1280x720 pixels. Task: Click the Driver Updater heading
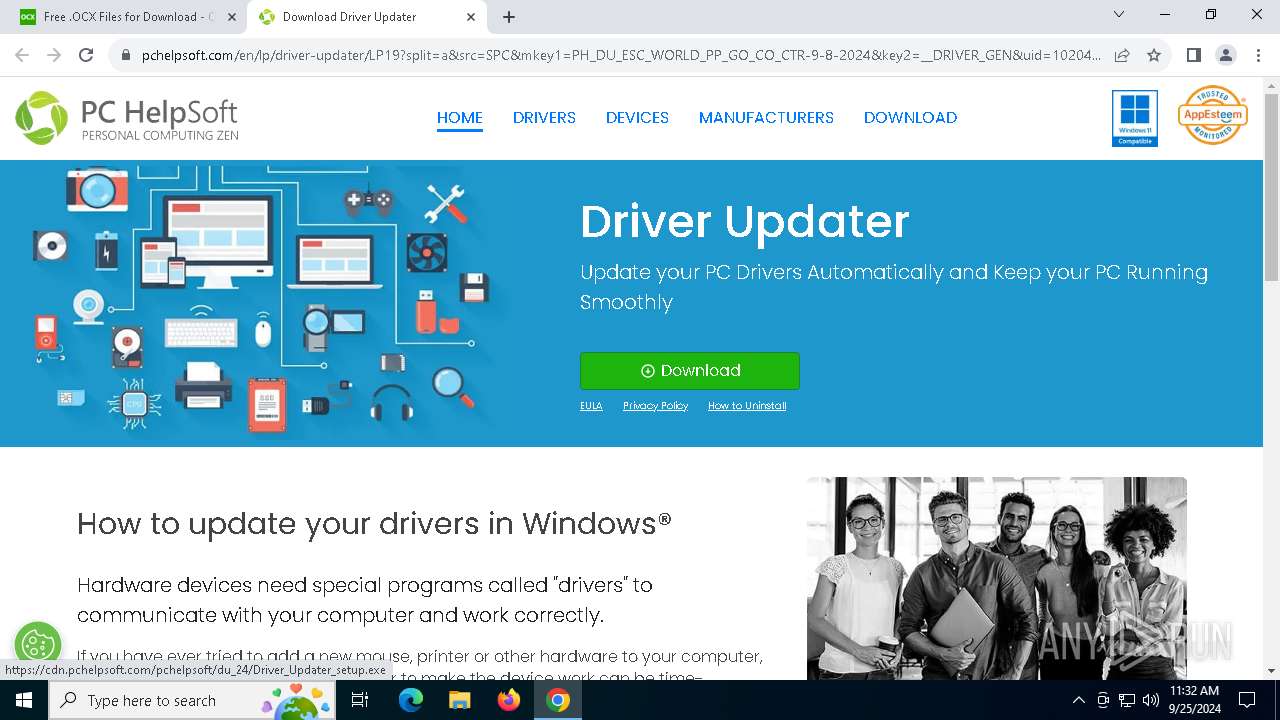point(745,221)
